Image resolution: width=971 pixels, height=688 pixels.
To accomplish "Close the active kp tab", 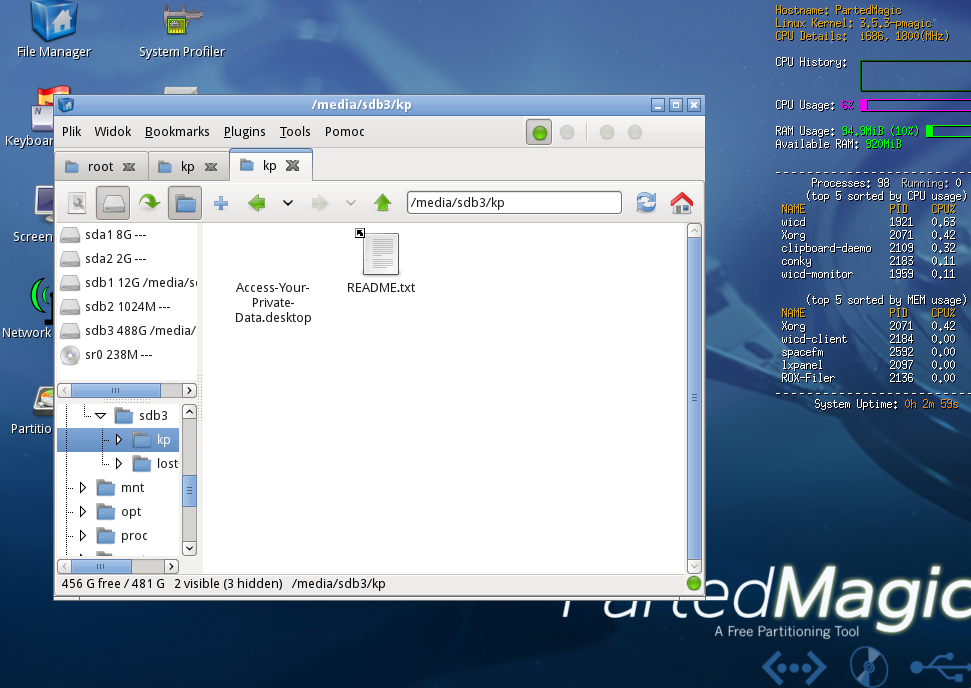I will pos(292,165).
